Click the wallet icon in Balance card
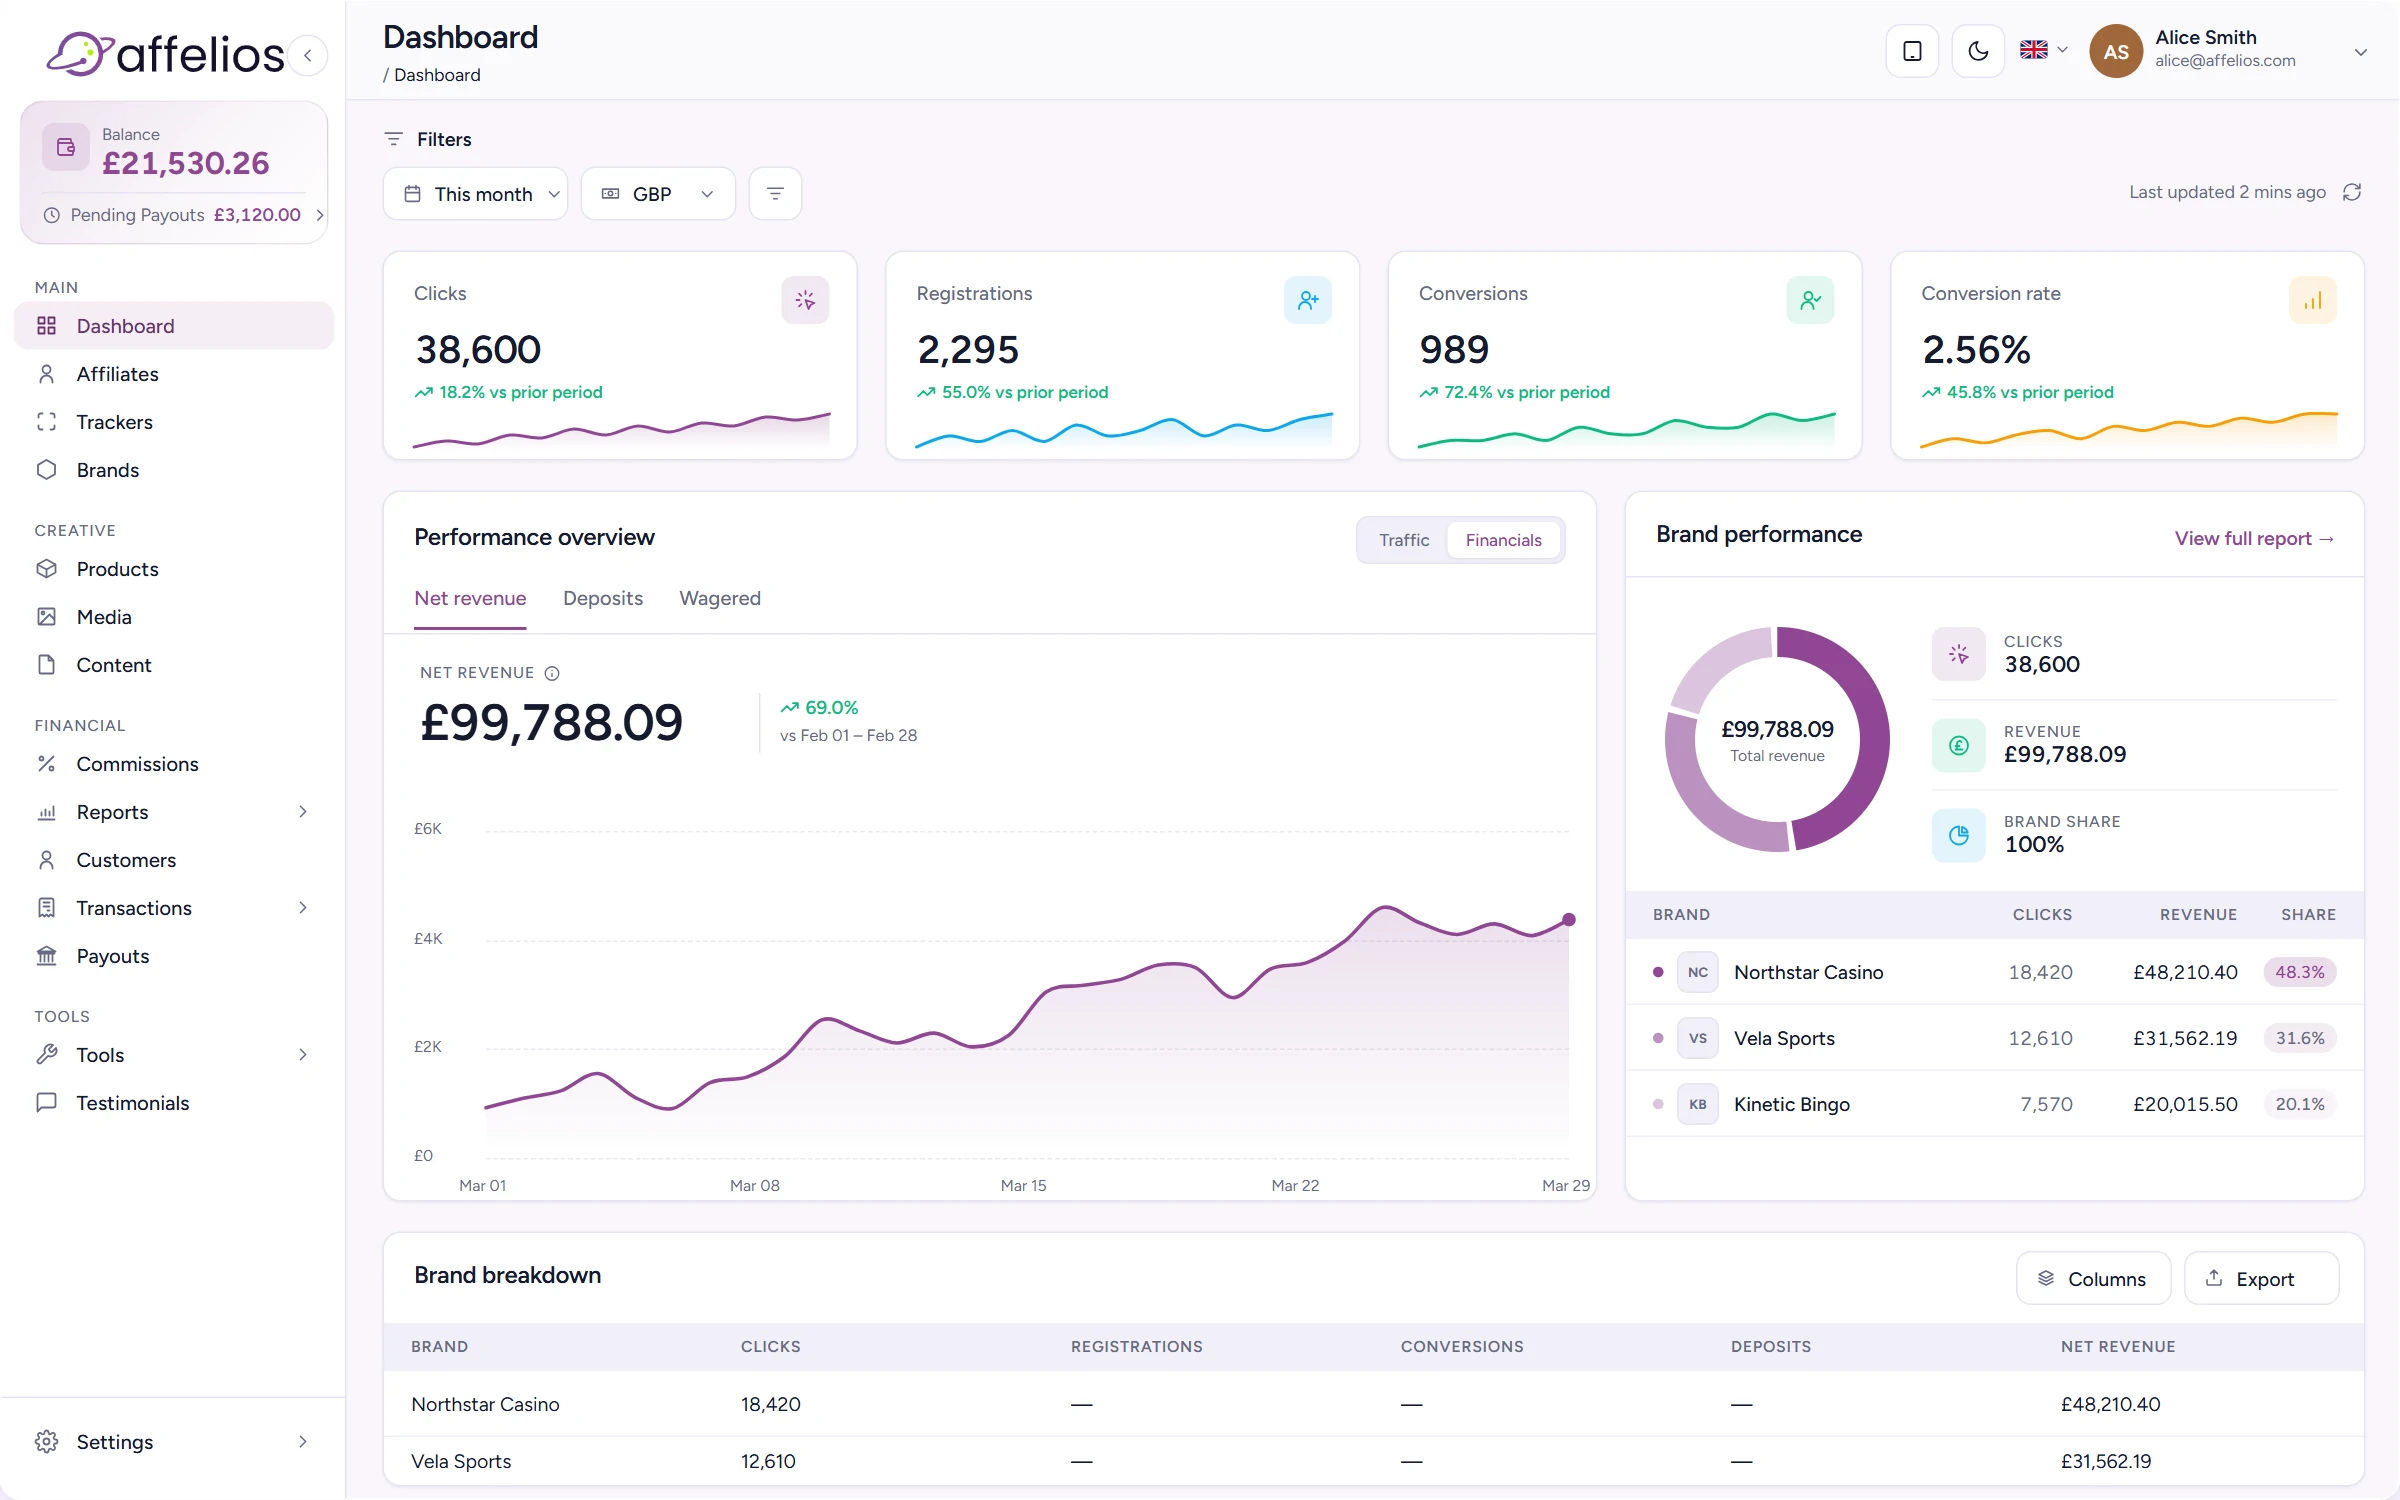The image size is (2400, 1500). coord(66,148)
